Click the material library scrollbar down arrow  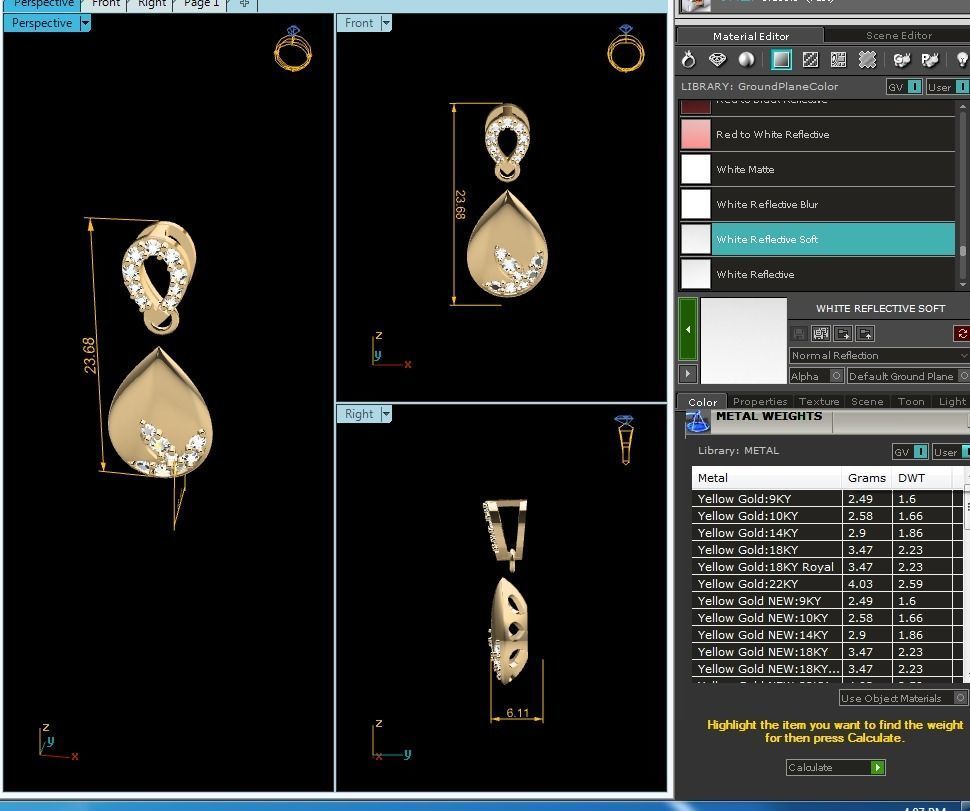click(x=963, y=285)
